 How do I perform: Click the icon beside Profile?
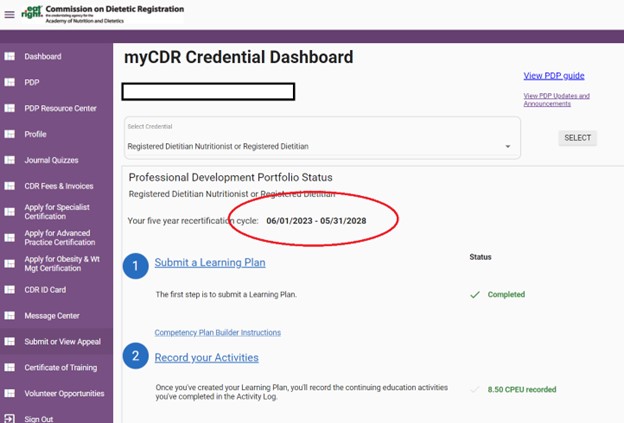[10, 134]
